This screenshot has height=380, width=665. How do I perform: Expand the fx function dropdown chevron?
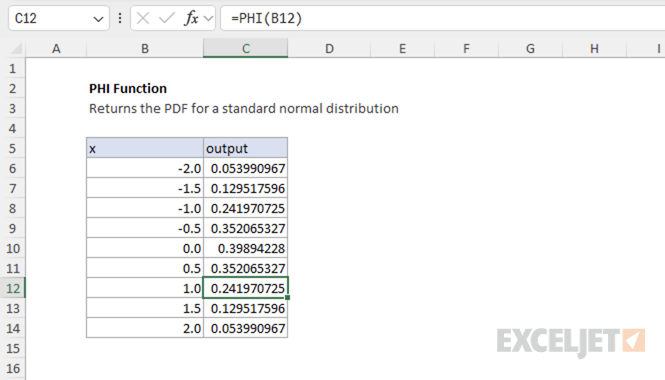pyautogui.click(x=208, y=19)
